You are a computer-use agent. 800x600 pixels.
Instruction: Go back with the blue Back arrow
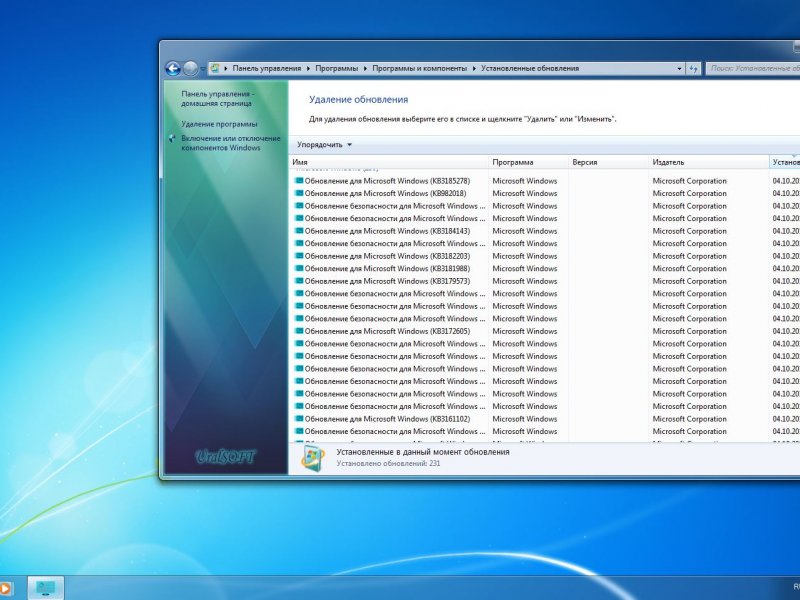173,68
